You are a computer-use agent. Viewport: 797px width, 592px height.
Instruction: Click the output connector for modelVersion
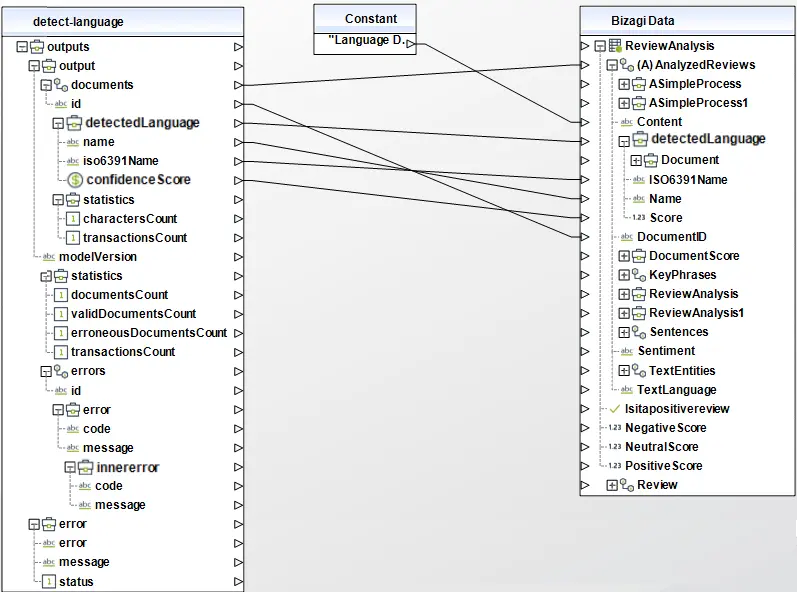[238, 257]
